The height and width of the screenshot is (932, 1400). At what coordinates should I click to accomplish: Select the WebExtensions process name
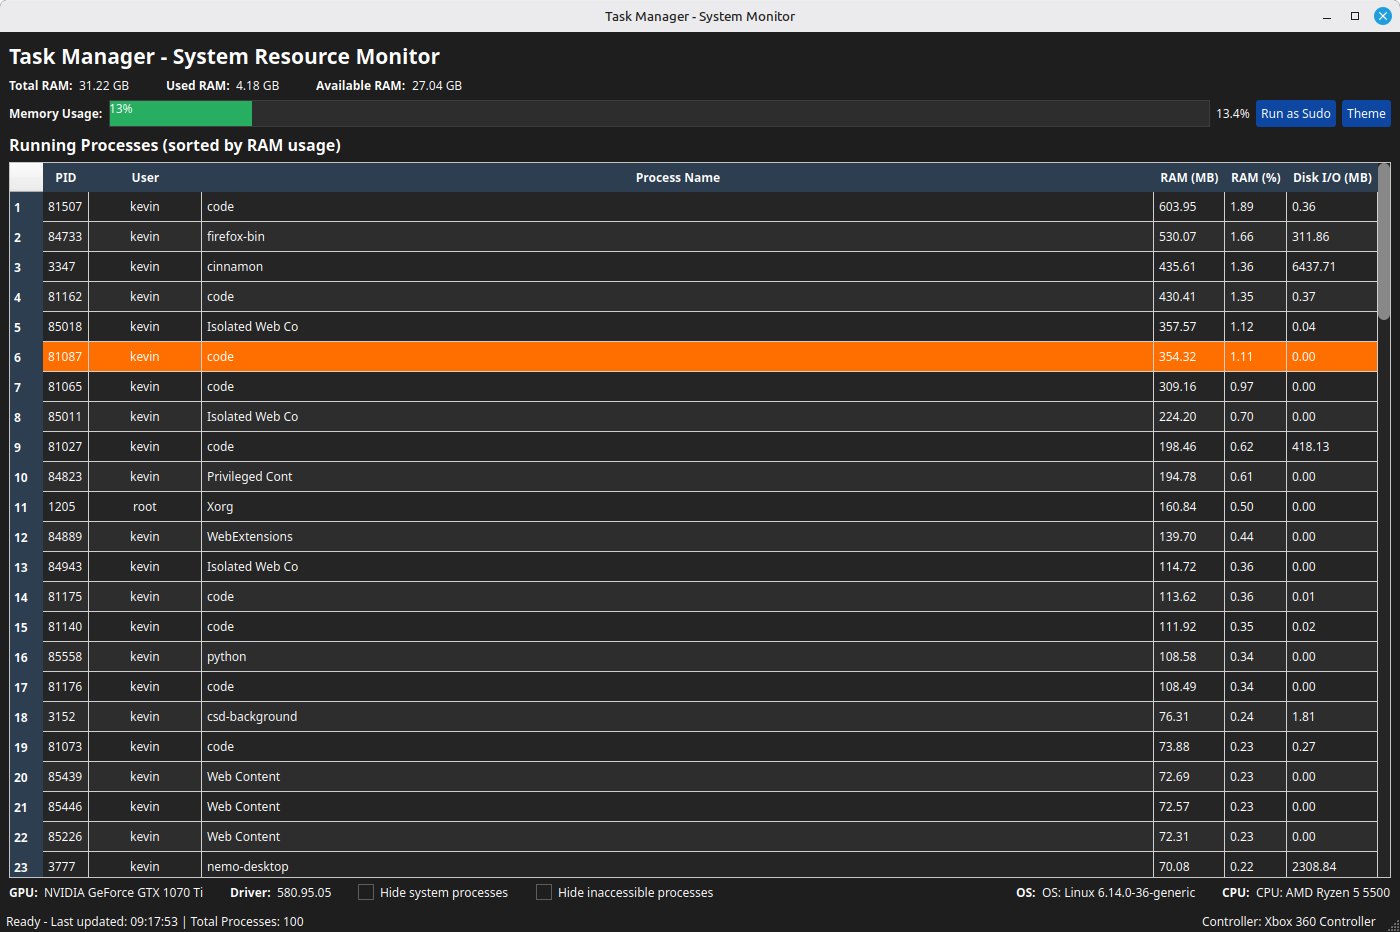coord(677,537)
